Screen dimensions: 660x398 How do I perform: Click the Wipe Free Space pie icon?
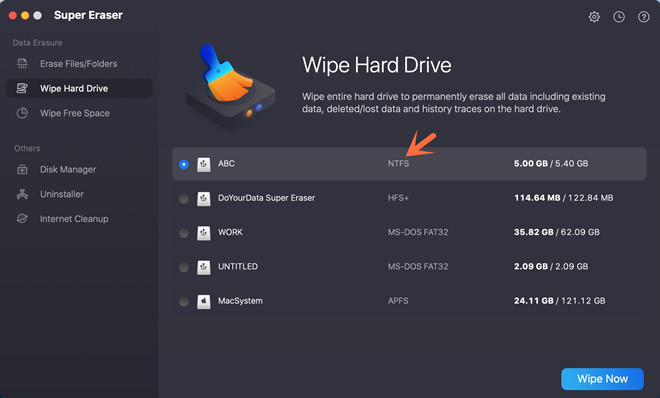[x=22, y=113]
